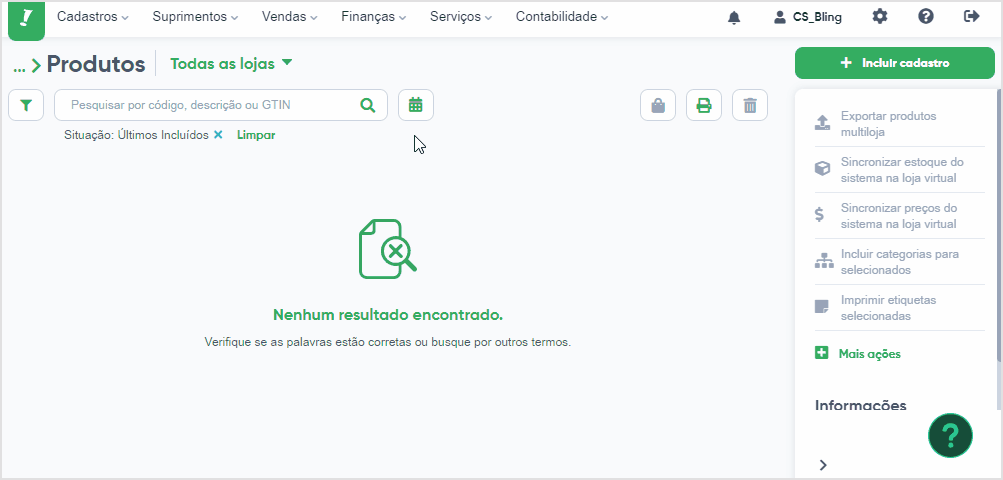Click Exportar produtos multiloja

[x=888, y=124]
